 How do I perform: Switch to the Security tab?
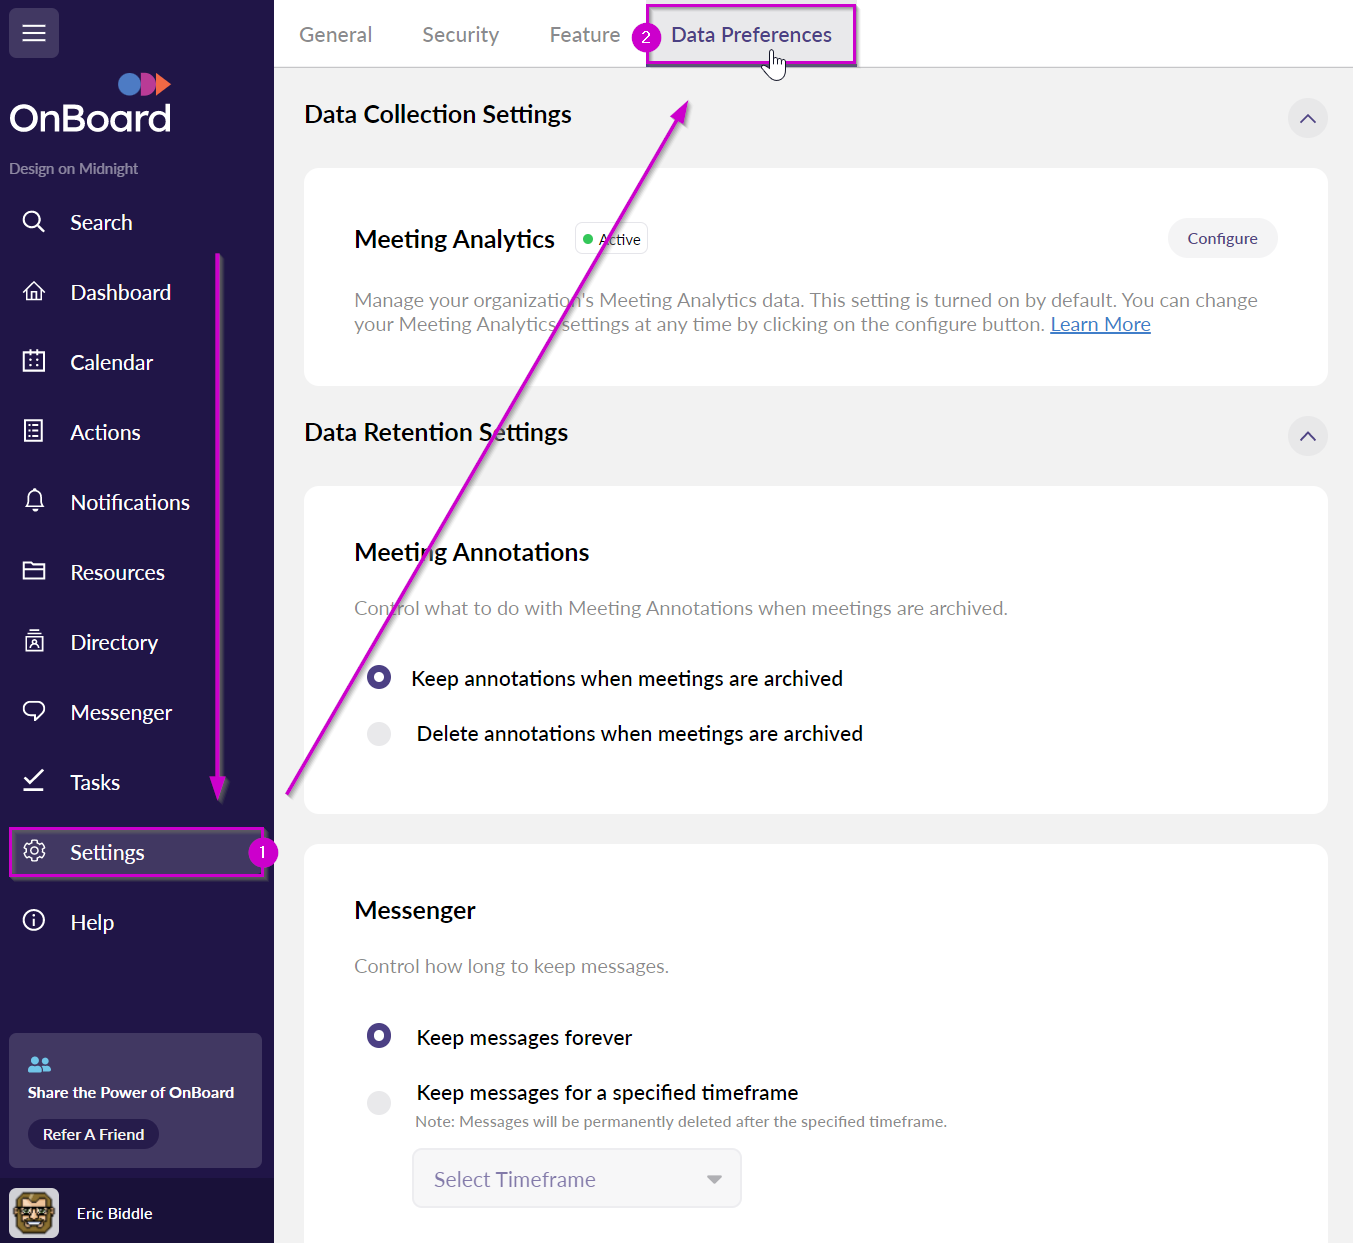click(461, 35)
